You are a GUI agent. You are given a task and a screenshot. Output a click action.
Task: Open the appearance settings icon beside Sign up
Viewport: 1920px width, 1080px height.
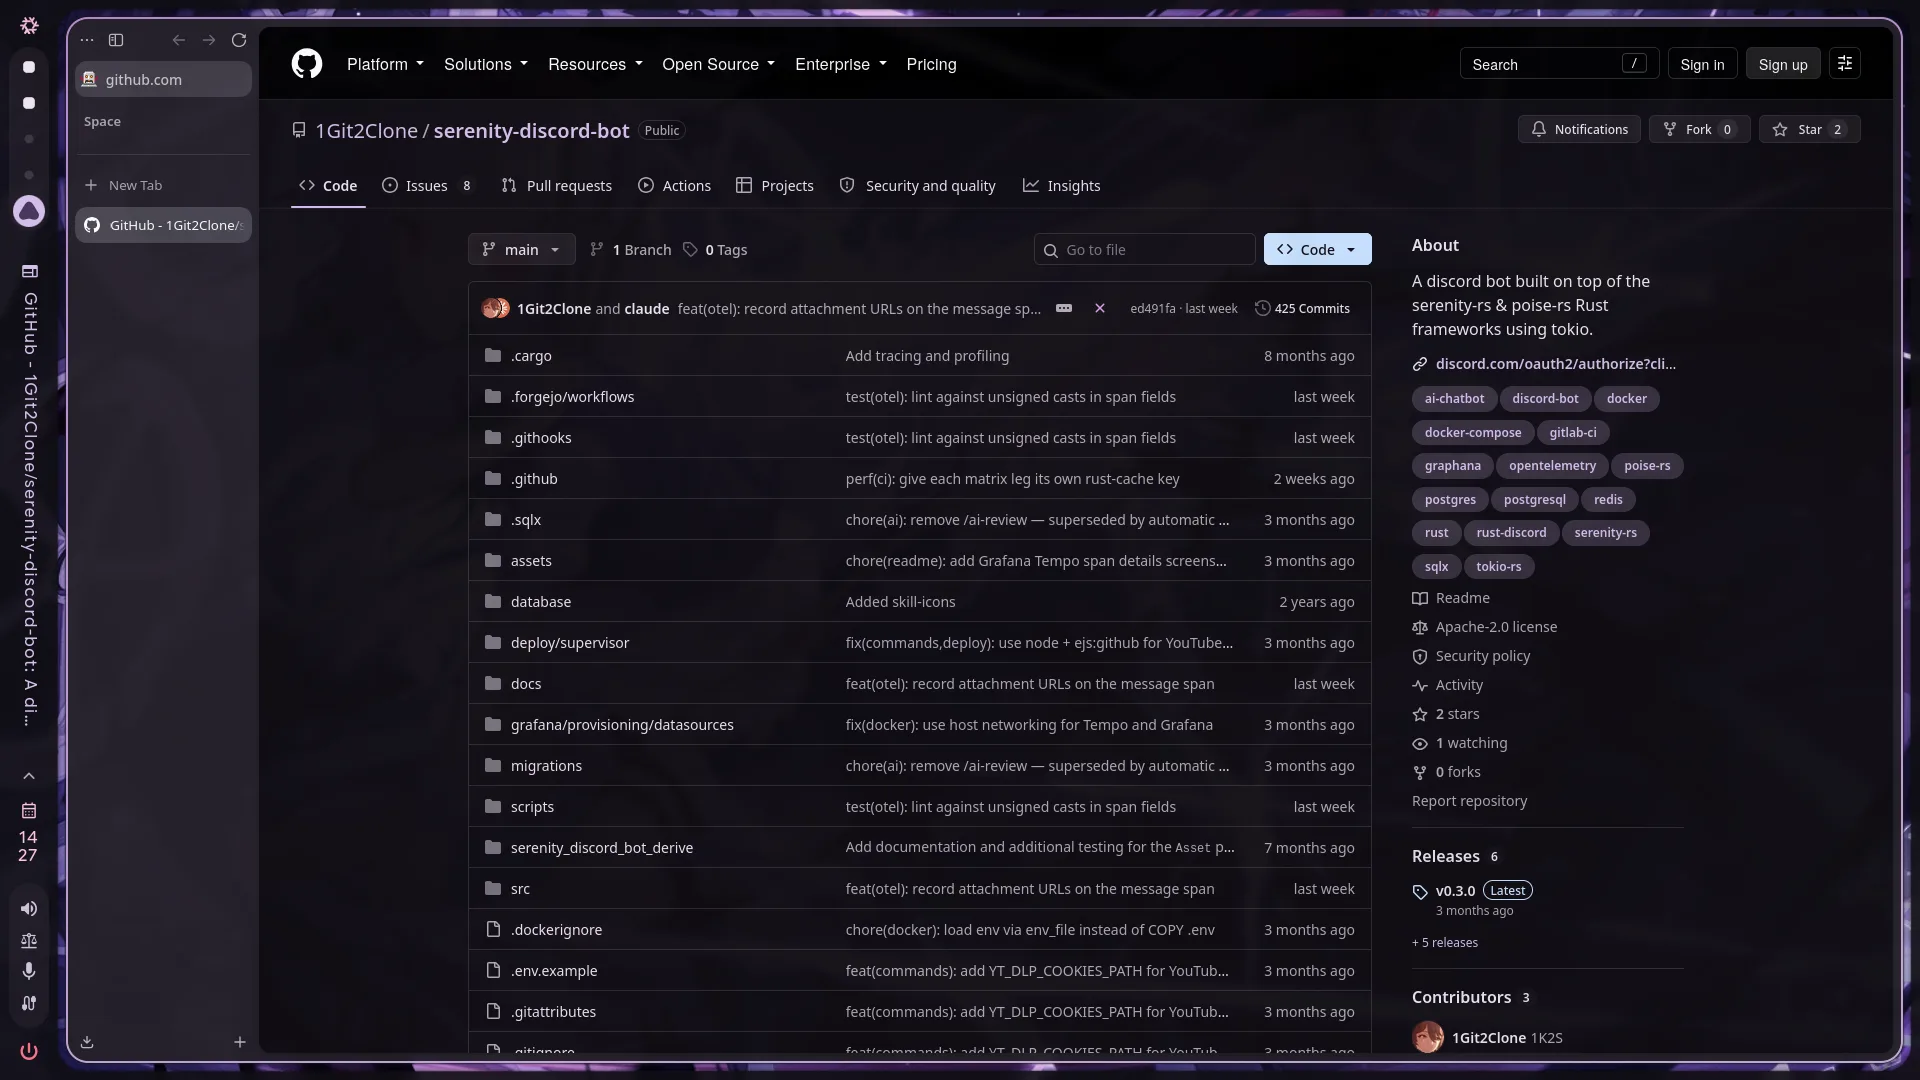tap(1845, 64)
